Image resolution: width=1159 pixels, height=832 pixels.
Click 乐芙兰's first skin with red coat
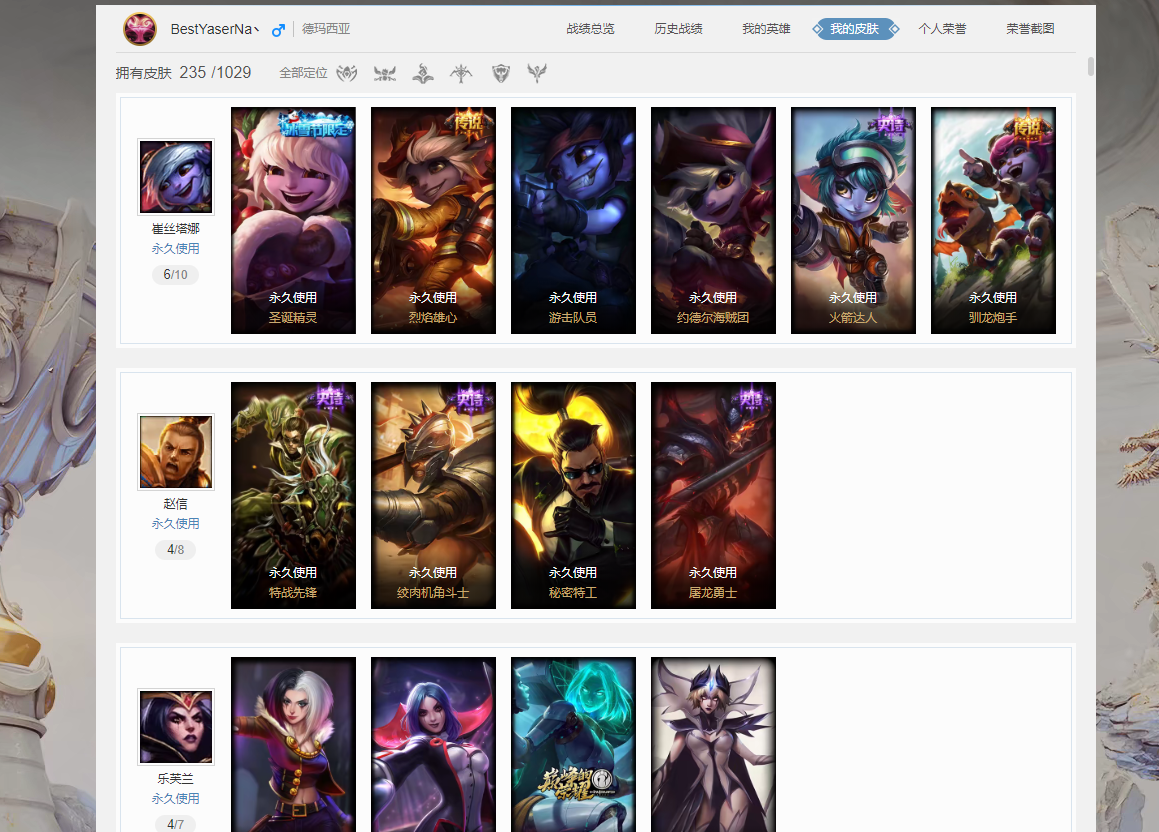[x=293, y=744]
